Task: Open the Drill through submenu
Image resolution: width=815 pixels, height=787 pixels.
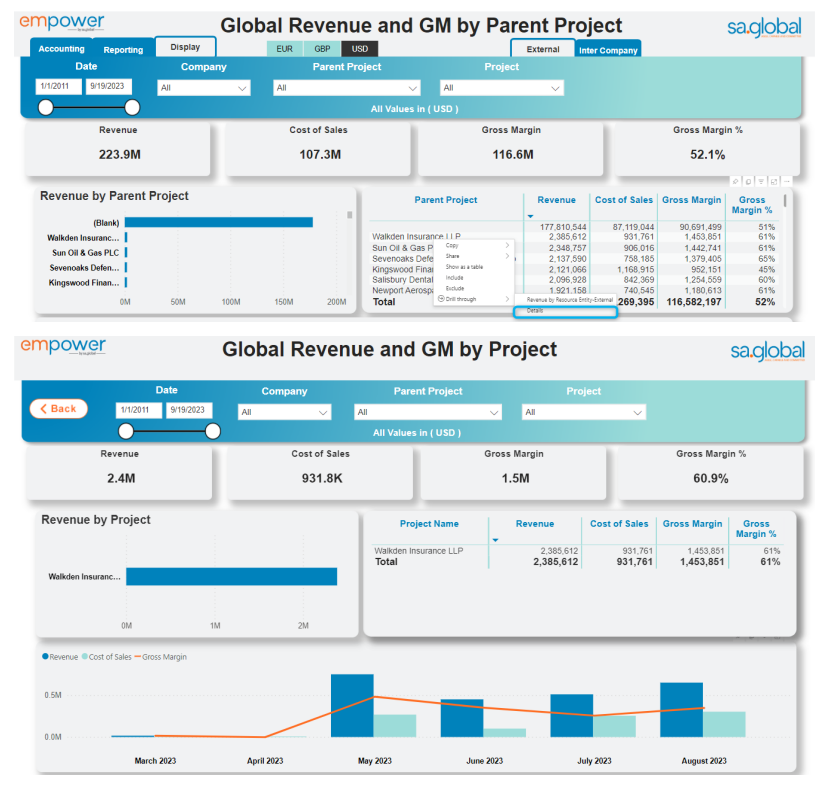Action: tap(474, 299)
